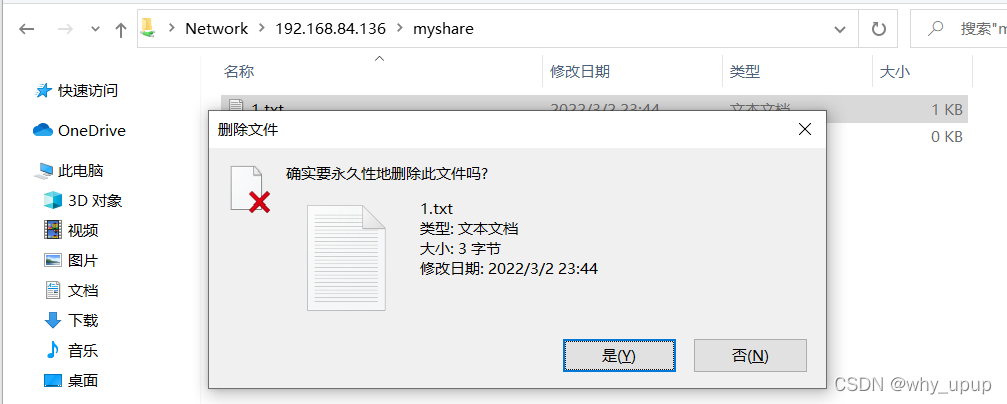
Task: Close the 删除文件 dialog
Action: [x=805, y=130]
